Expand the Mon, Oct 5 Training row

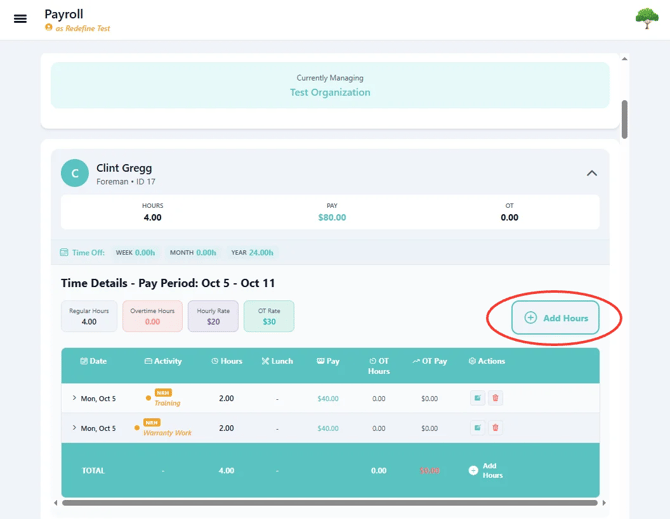[74, 398]
